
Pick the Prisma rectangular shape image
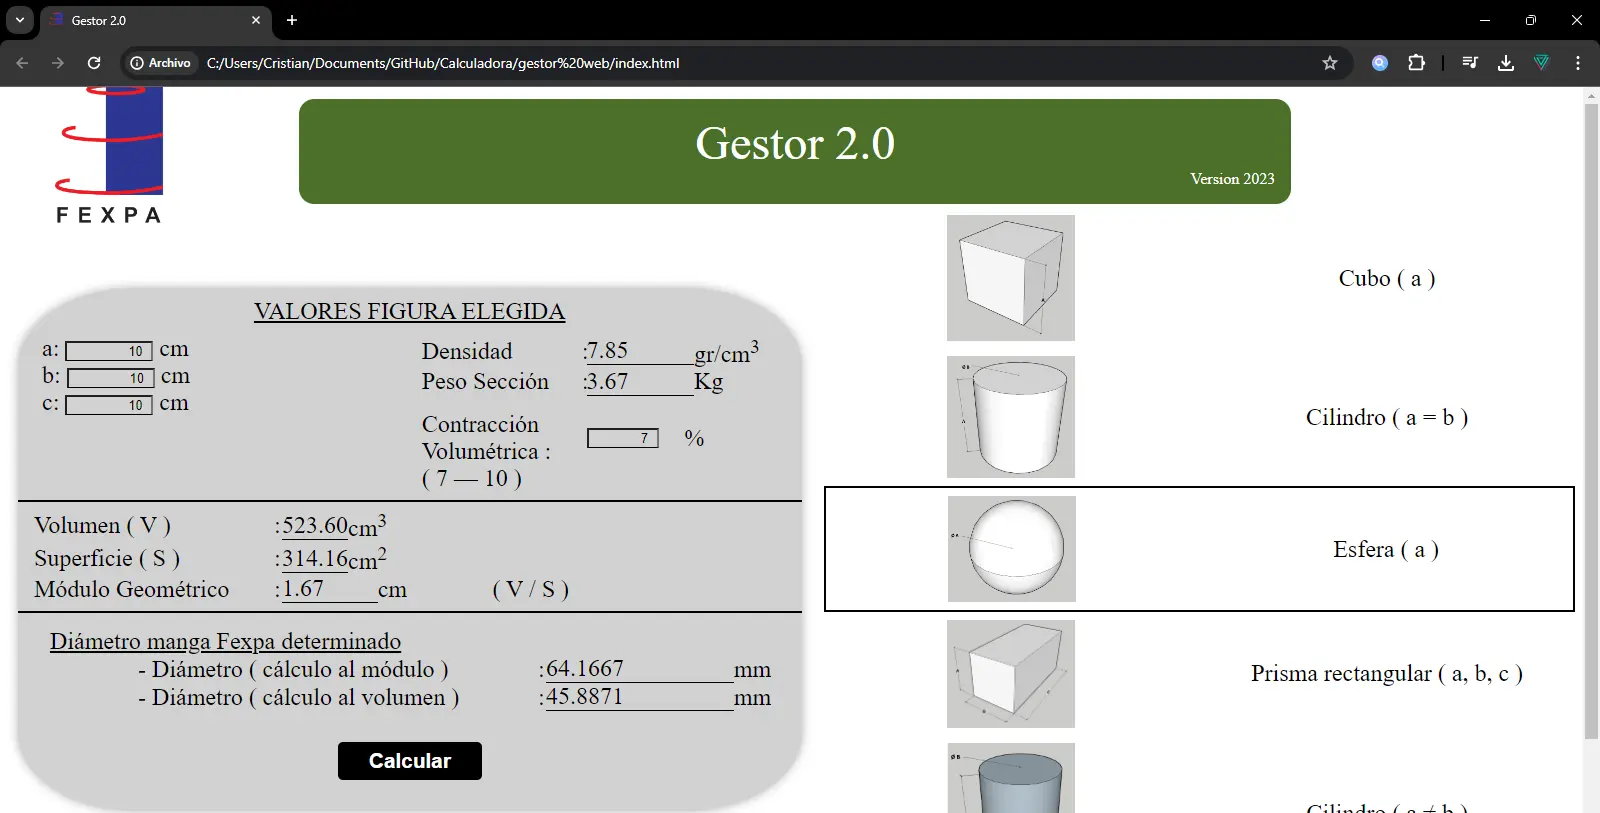(x=1010, y=673)
